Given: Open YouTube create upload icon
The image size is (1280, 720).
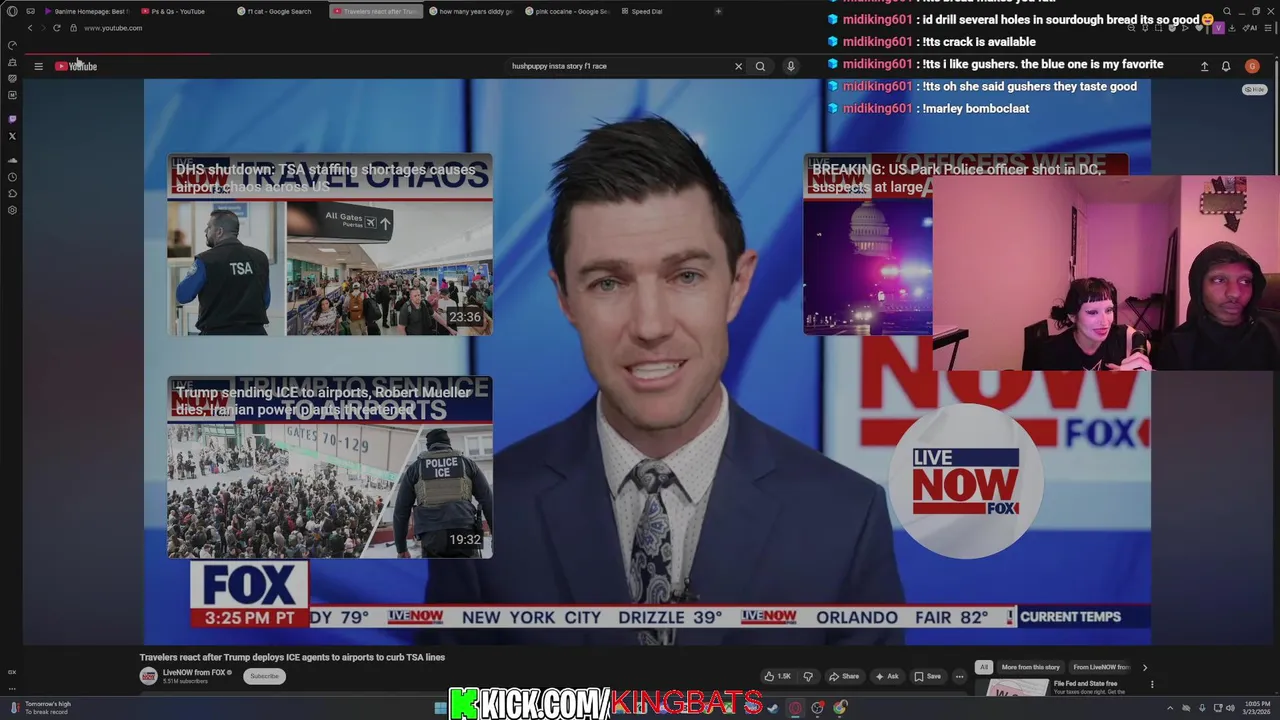Looking at the screenshot, I should (1204, 66).
